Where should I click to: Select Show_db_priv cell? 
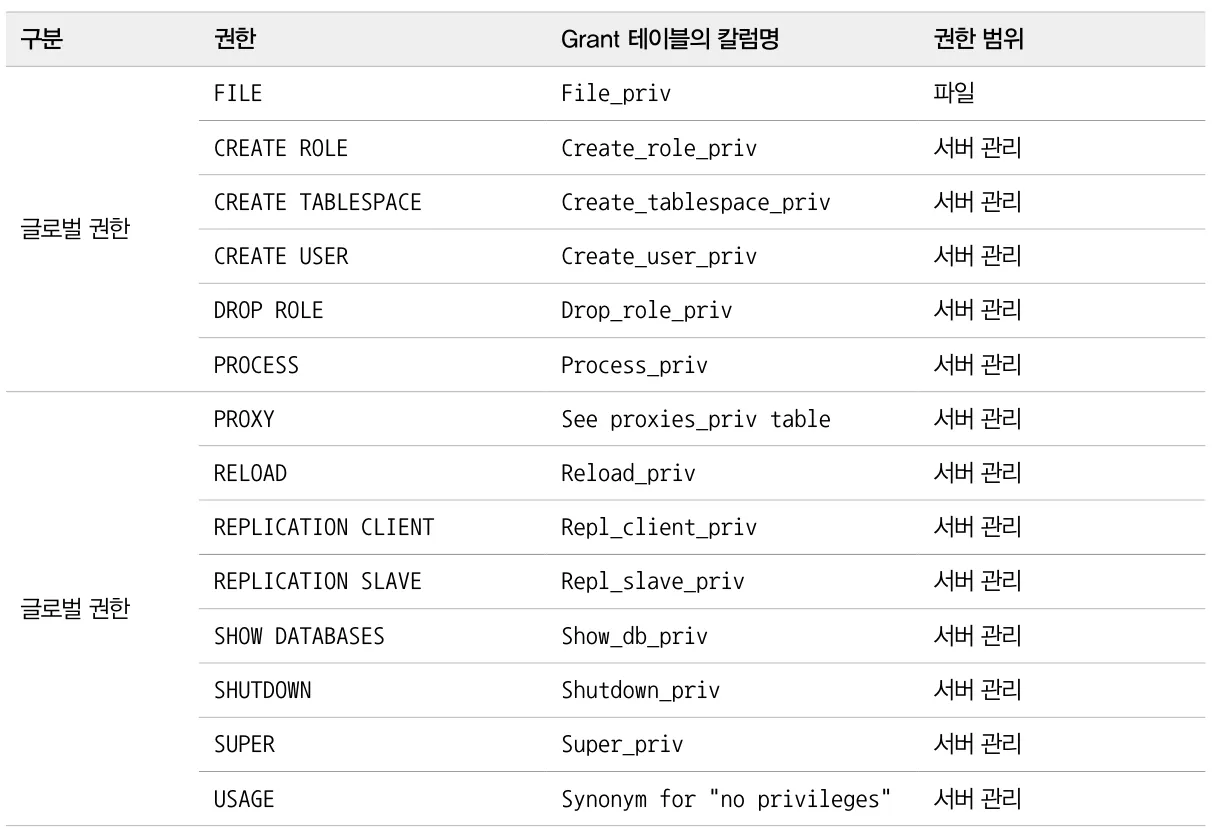(634, 637)
